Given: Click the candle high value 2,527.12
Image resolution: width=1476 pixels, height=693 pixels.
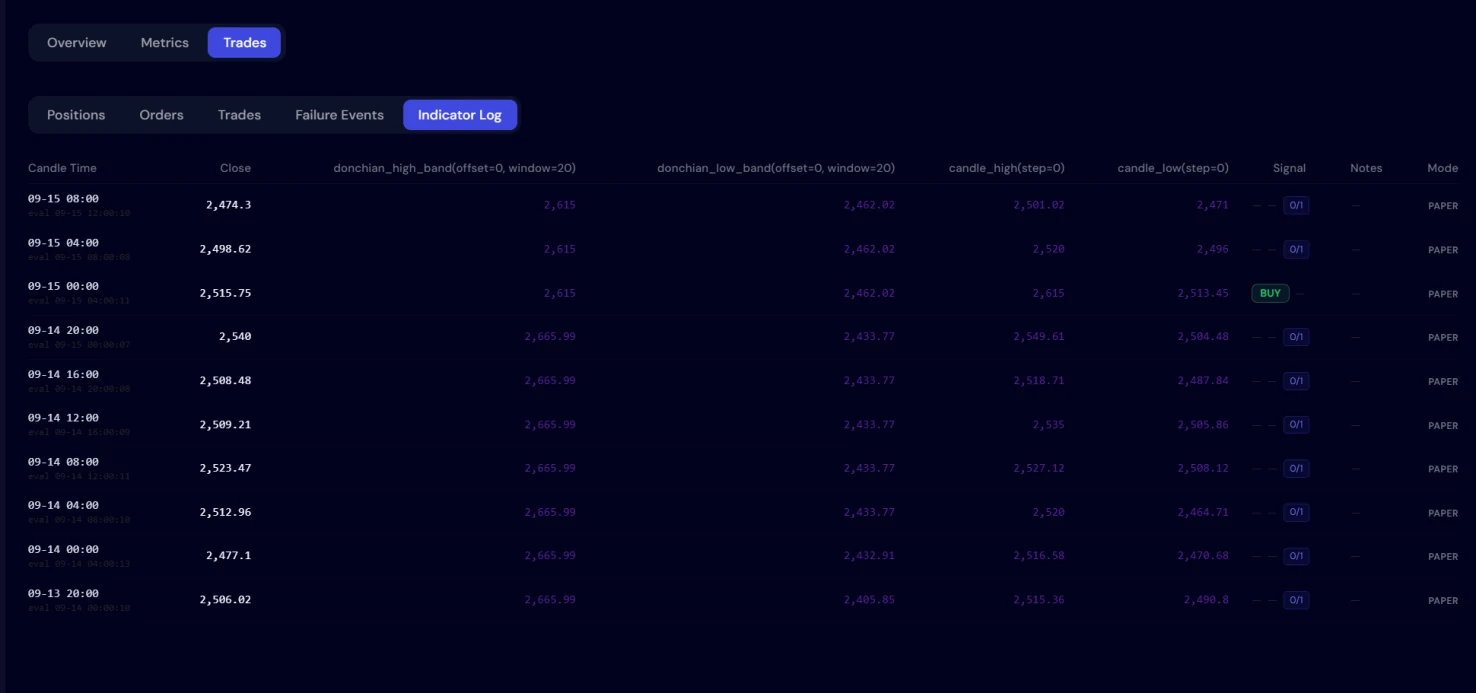Looking at the screenshot, I should pos(1039,468).
